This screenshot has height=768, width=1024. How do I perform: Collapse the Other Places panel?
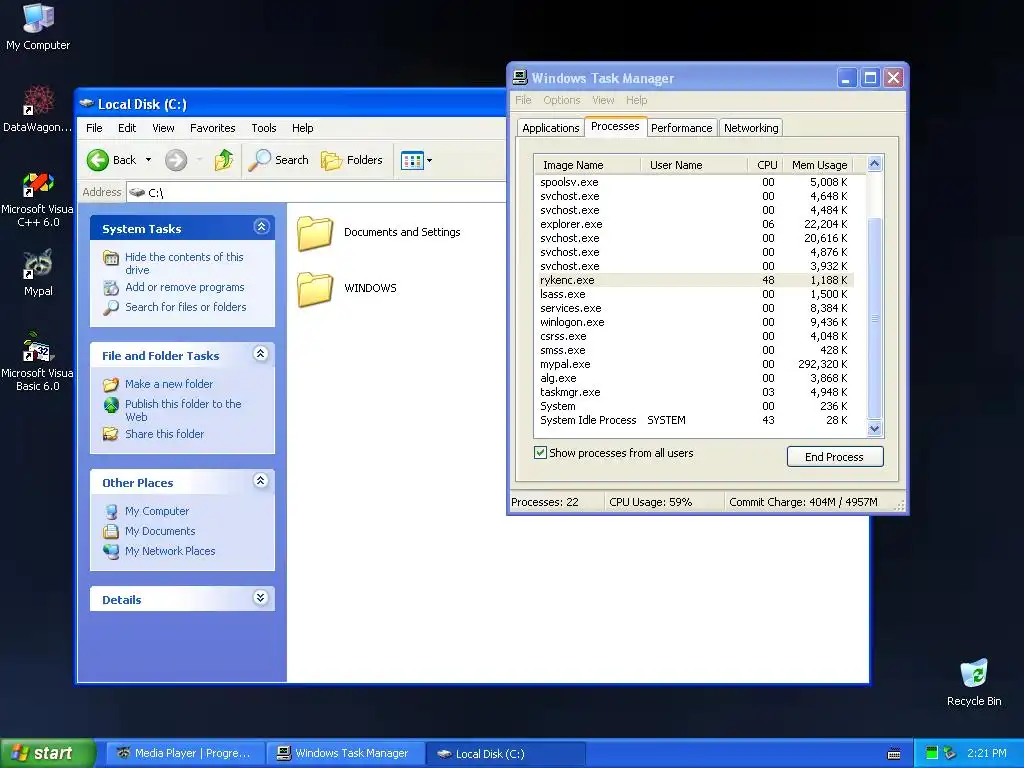(261, 481)
